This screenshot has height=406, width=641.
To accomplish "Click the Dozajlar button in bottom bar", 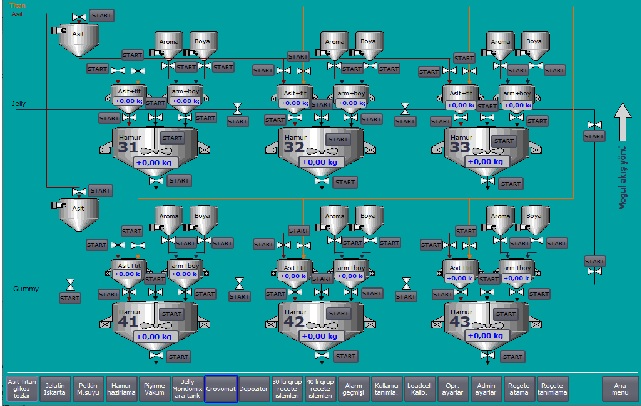I will [x=254, y=388].
